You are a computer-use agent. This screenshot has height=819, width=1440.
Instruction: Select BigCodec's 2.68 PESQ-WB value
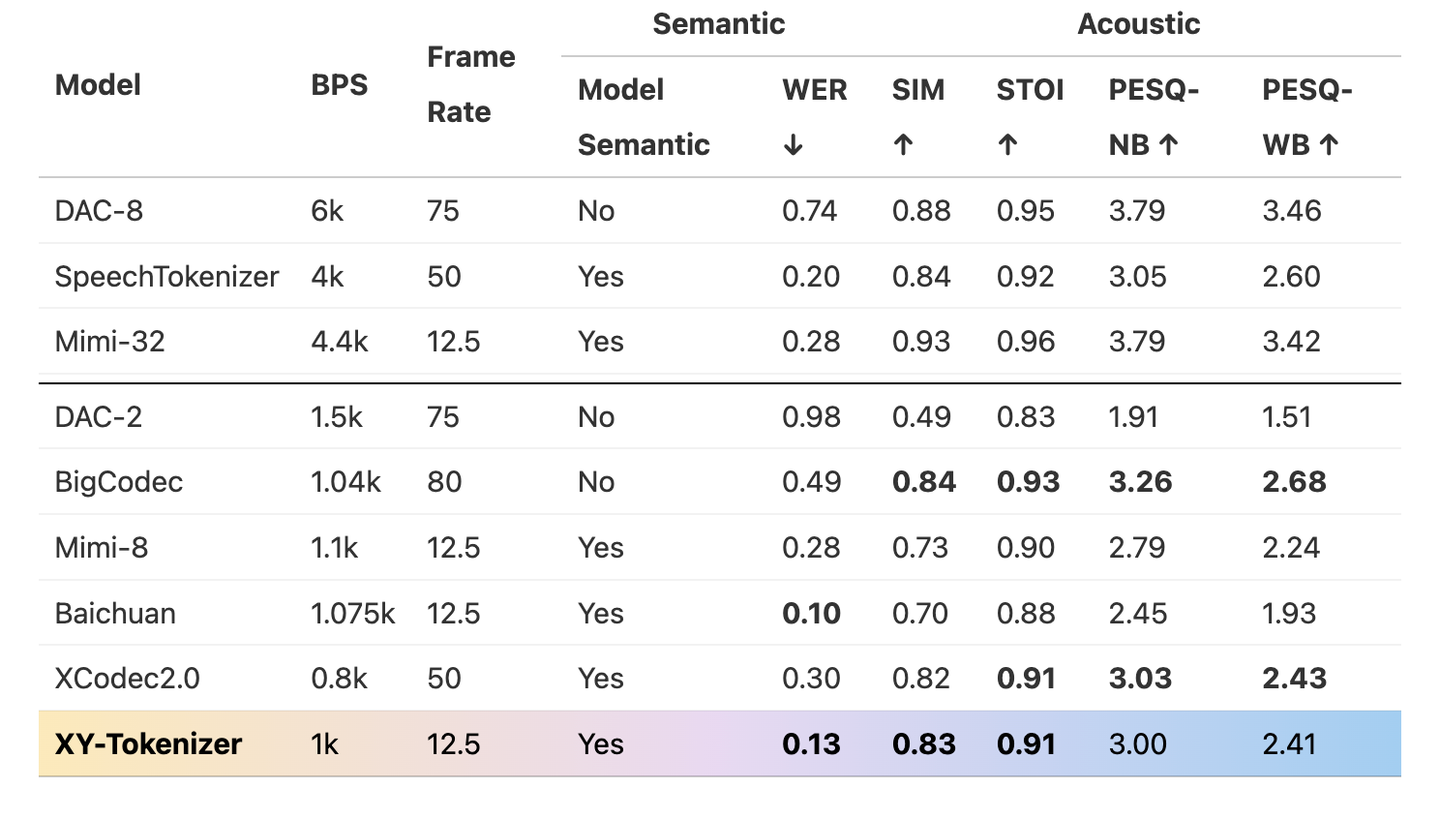[x=1294, y=482]
